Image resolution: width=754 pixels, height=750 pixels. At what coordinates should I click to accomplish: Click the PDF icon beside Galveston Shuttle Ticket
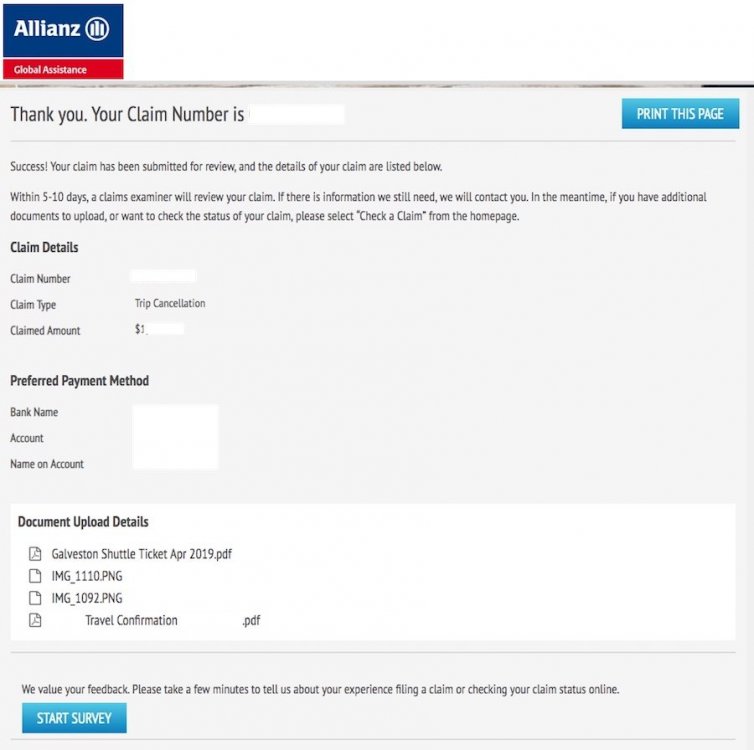coord(35,554)
